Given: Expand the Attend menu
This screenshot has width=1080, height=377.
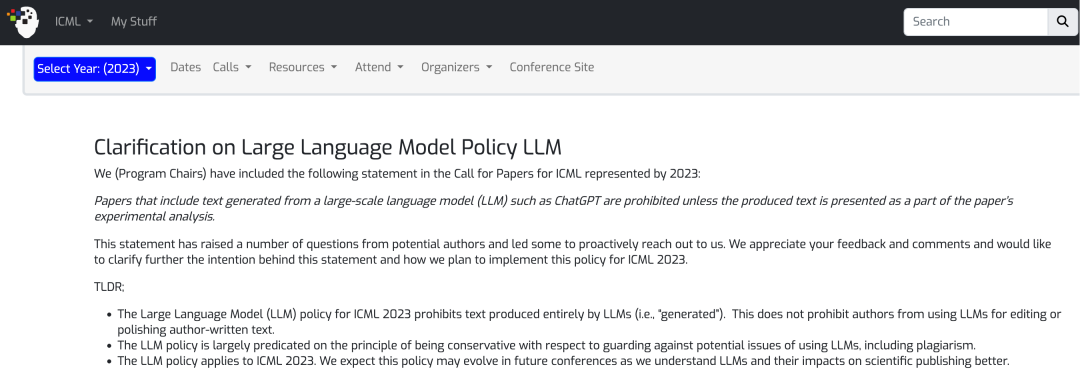Looking at the screenshot, I should [380, 67].
